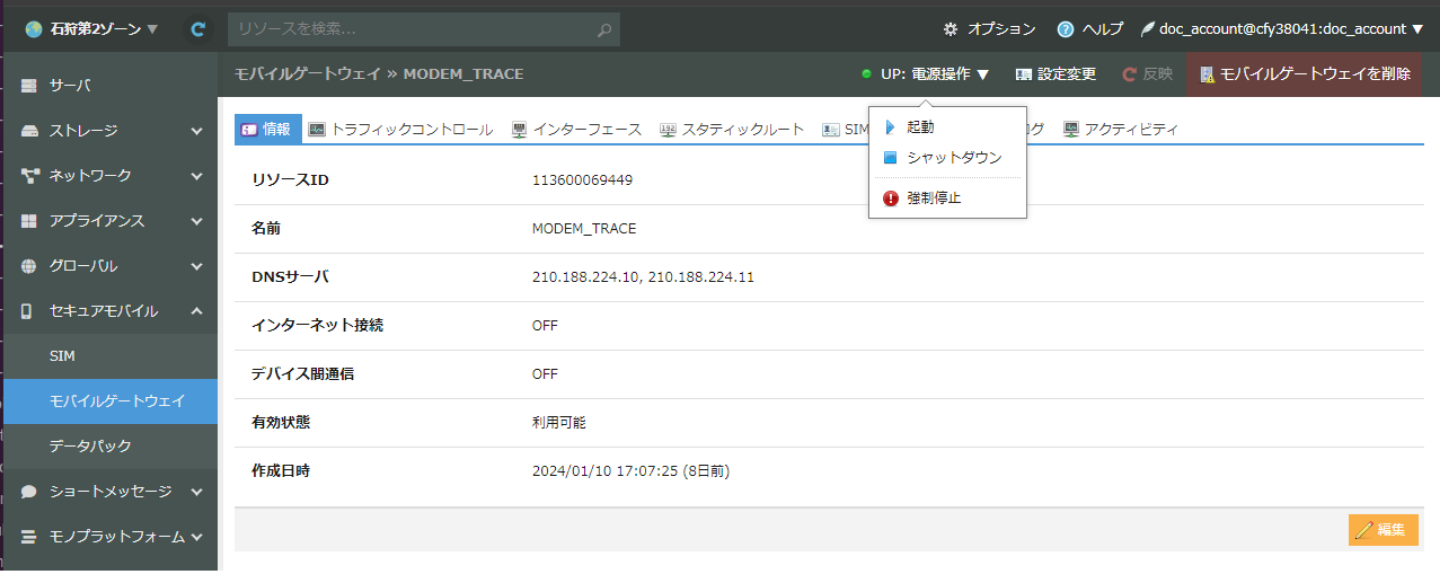Click the refresh icon next to zone selector
This screenshot has height=571, width=1440.
198,29
